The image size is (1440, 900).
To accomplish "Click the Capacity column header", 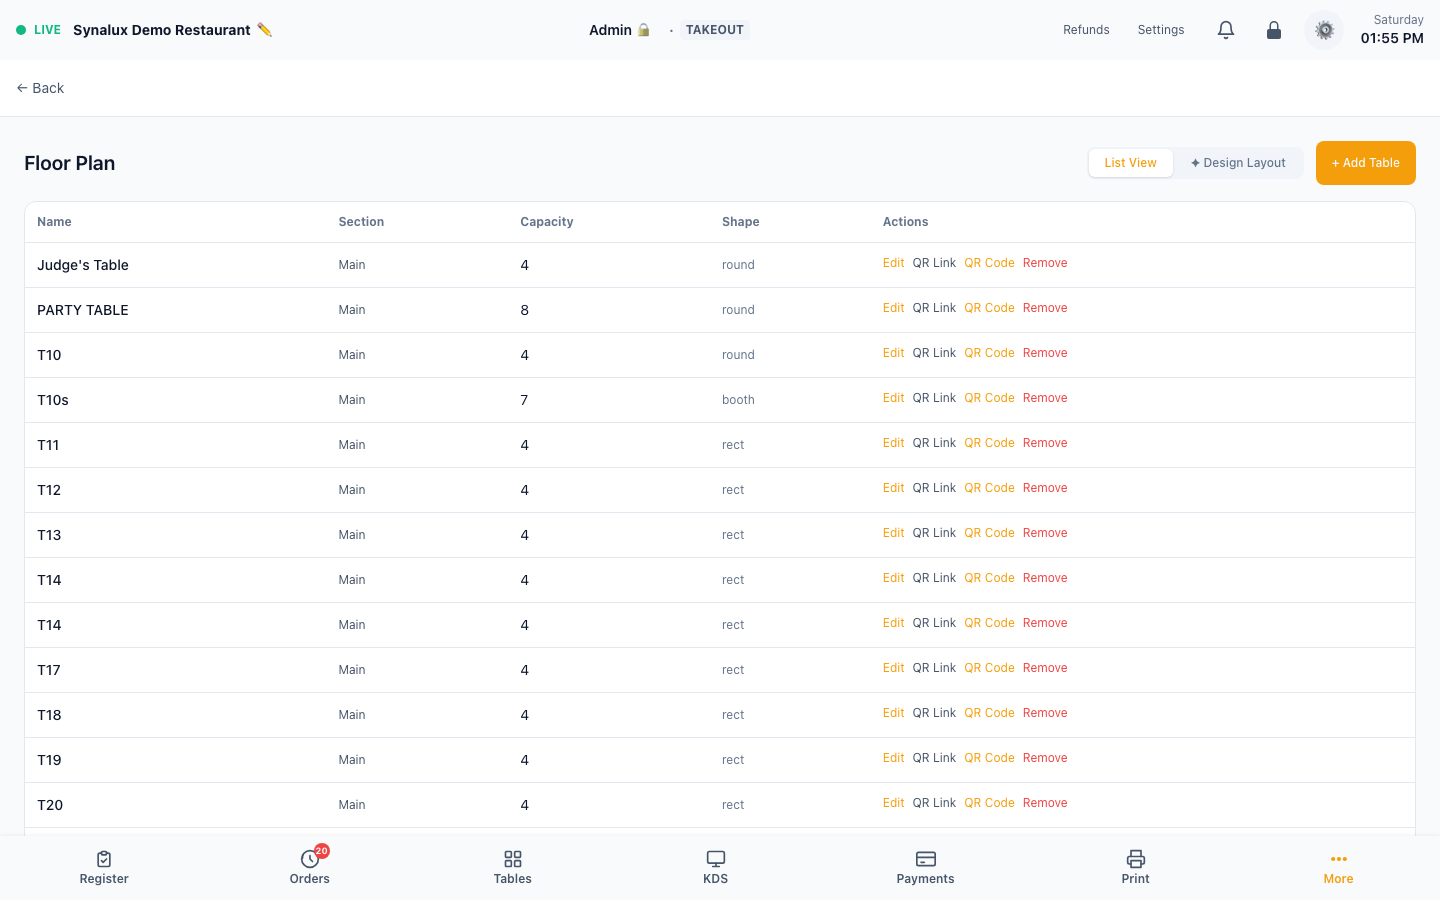I will click(547, 222).
